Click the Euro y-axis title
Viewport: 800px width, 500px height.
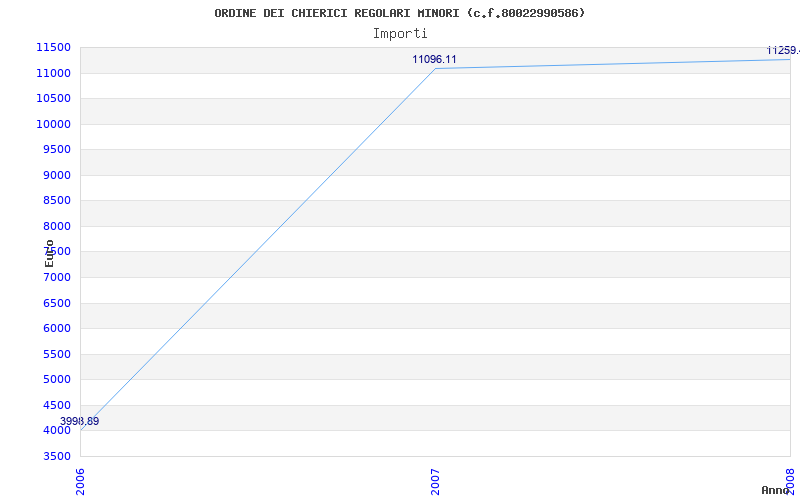tap(49, 254)
